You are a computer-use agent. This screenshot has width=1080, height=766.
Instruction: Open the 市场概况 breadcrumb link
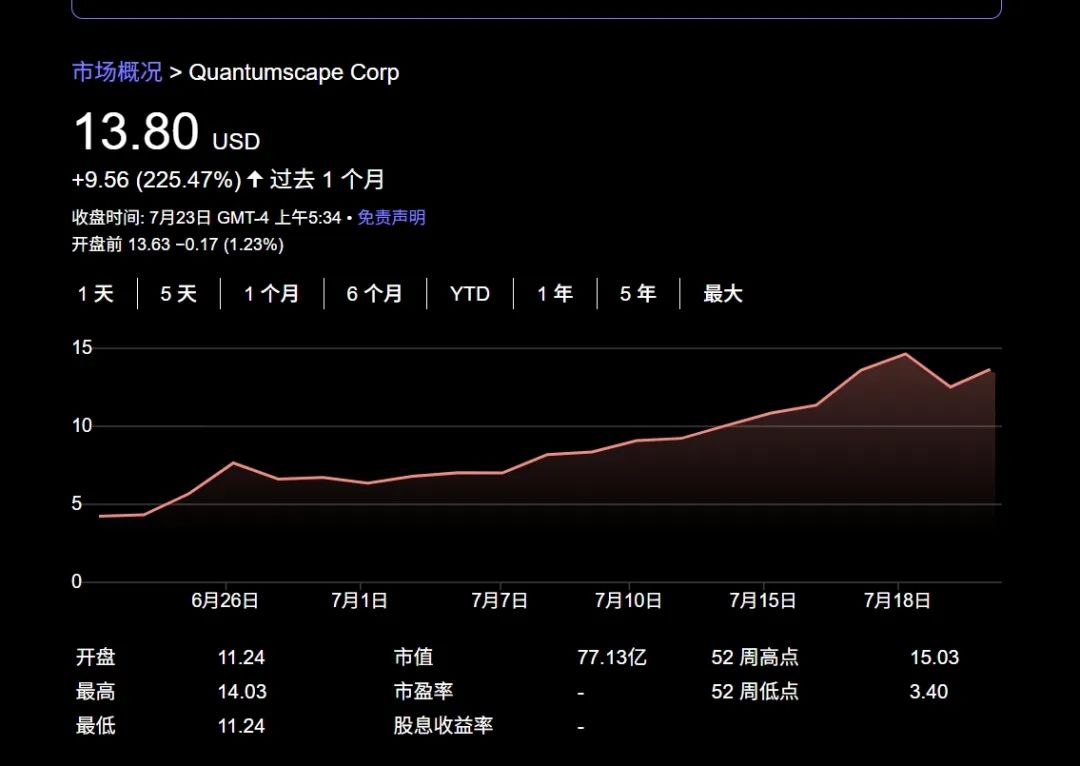click(x=117, y=72)
